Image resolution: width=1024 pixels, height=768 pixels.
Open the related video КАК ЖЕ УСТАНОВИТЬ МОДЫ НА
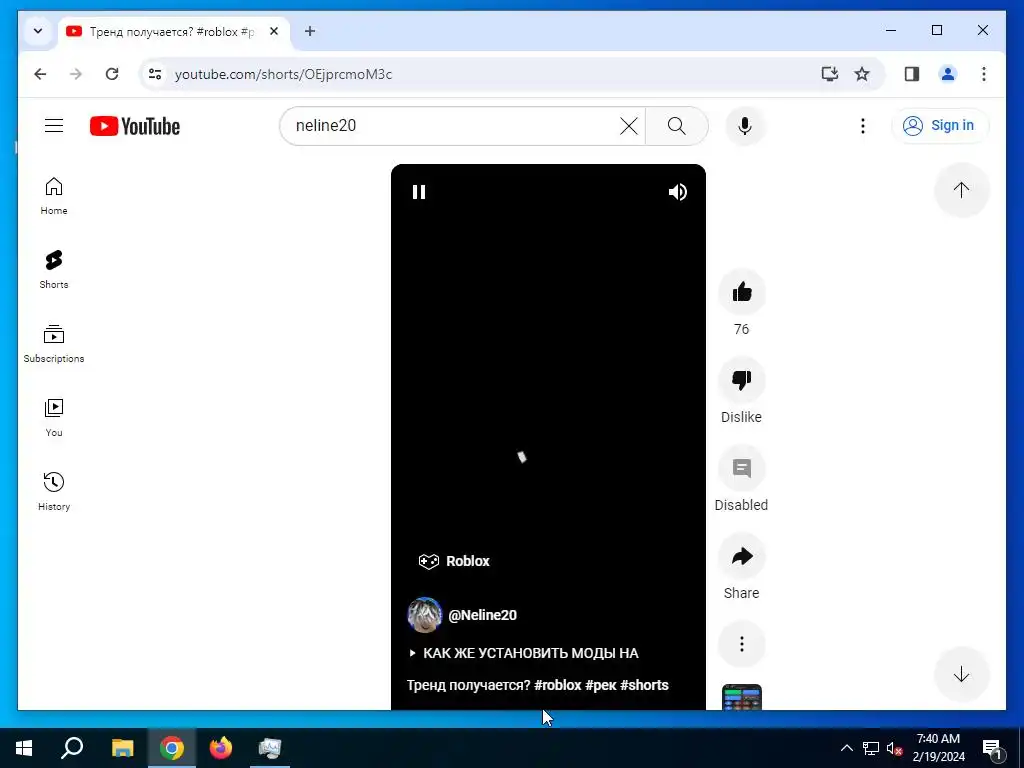524,653
